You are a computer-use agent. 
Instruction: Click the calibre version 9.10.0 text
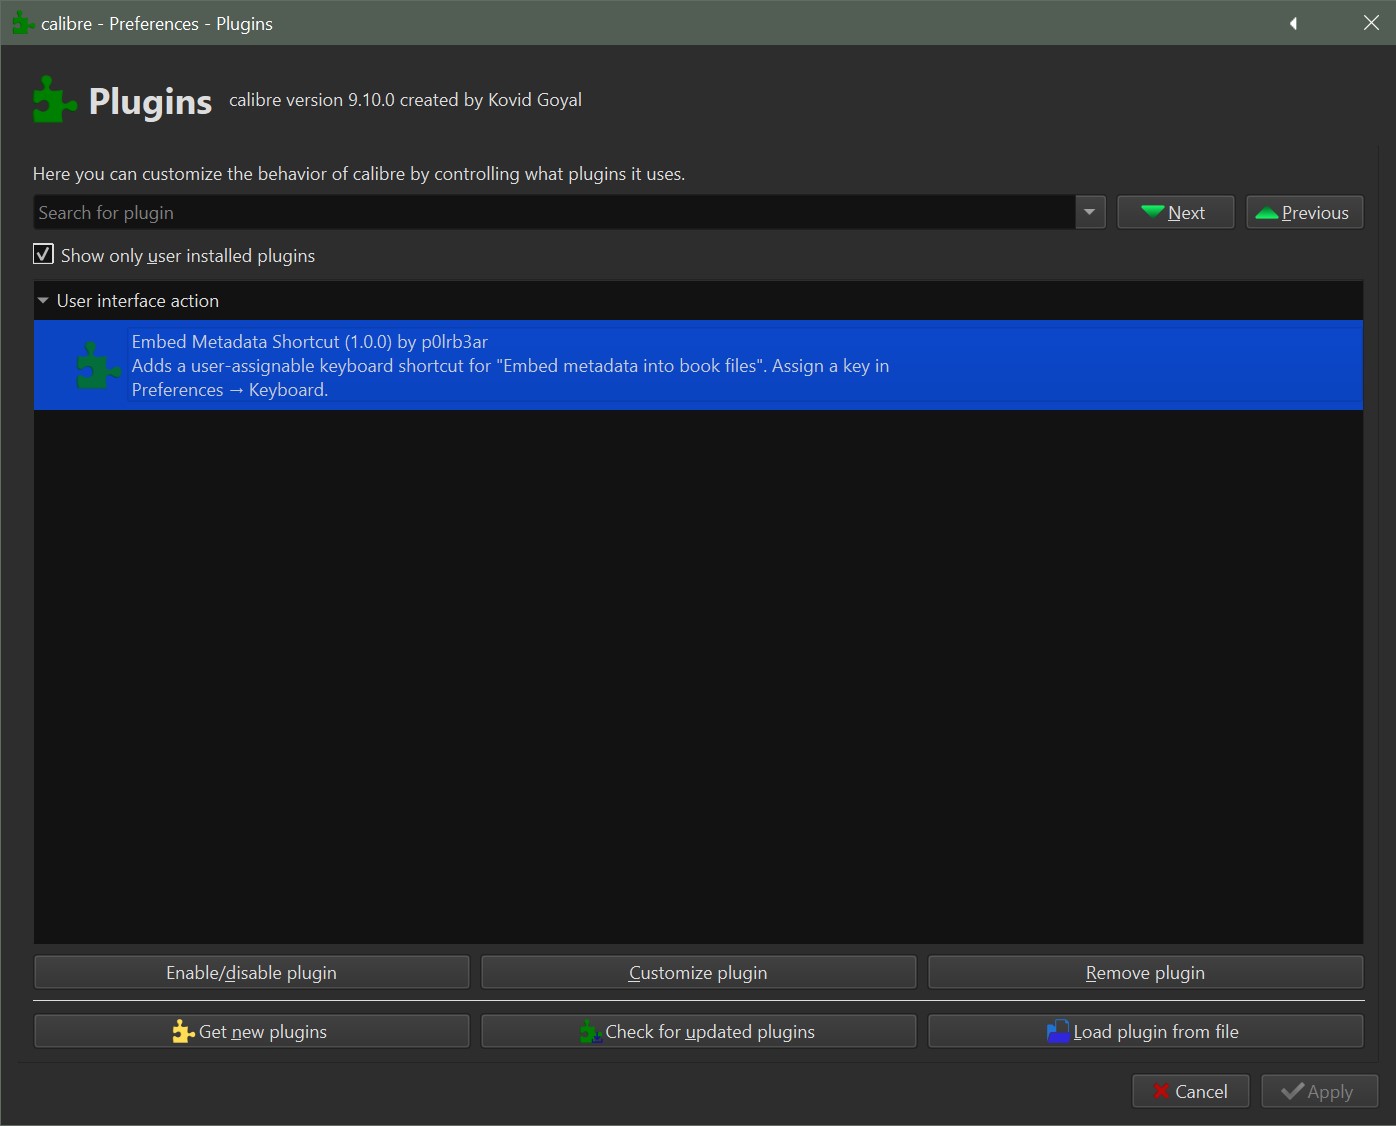click(x=405, y=100)
